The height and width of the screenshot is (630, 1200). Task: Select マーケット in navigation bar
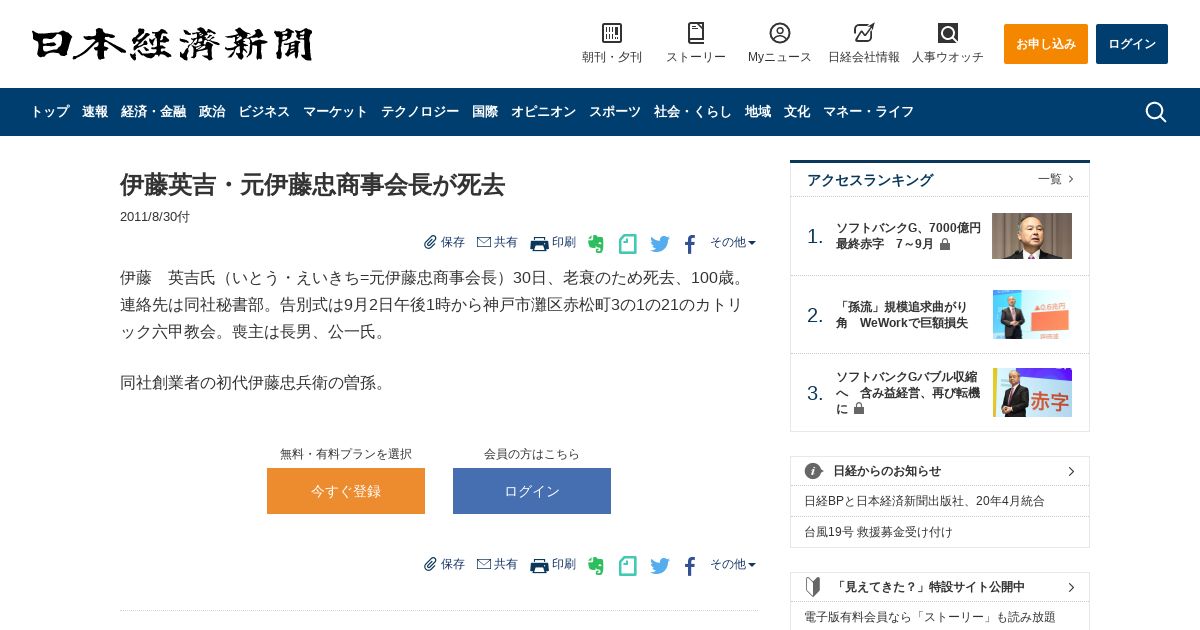pyautogui.click(x=335, y=112)
